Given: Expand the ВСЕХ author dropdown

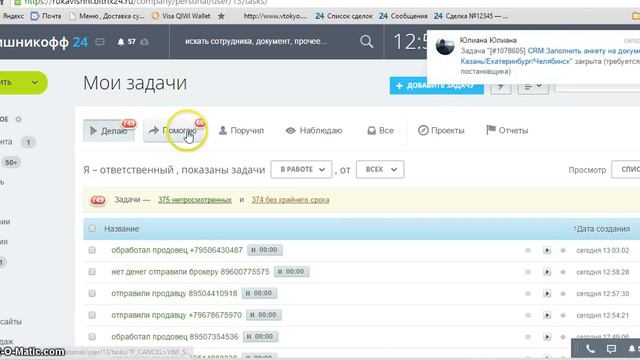Looking at the screenshot, I should (380, 169).
